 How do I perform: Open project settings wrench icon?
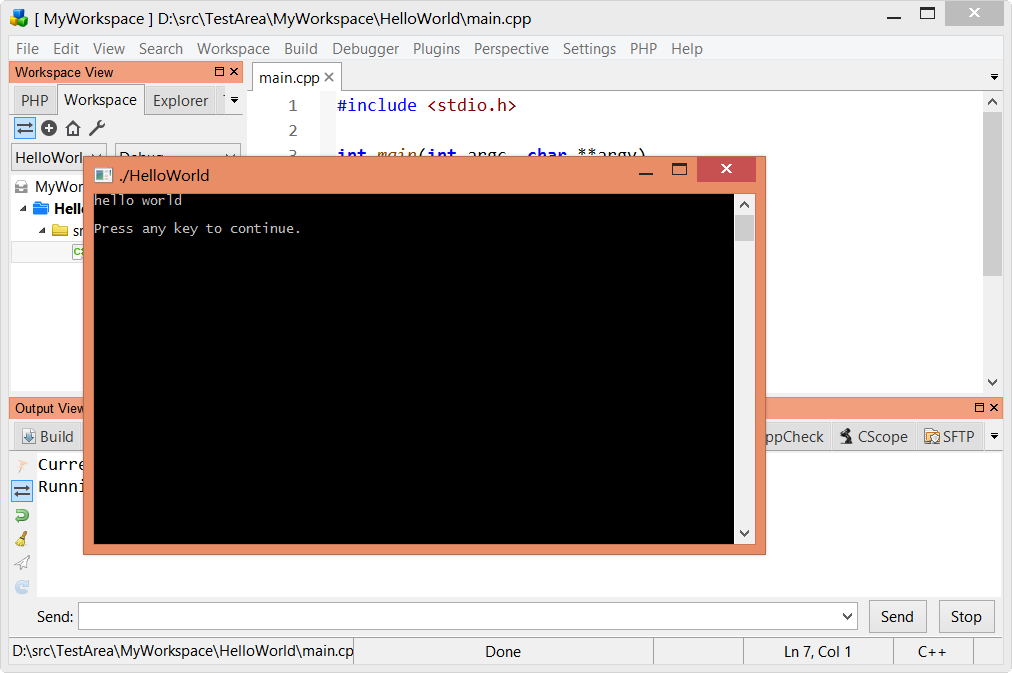coord(97,128)
